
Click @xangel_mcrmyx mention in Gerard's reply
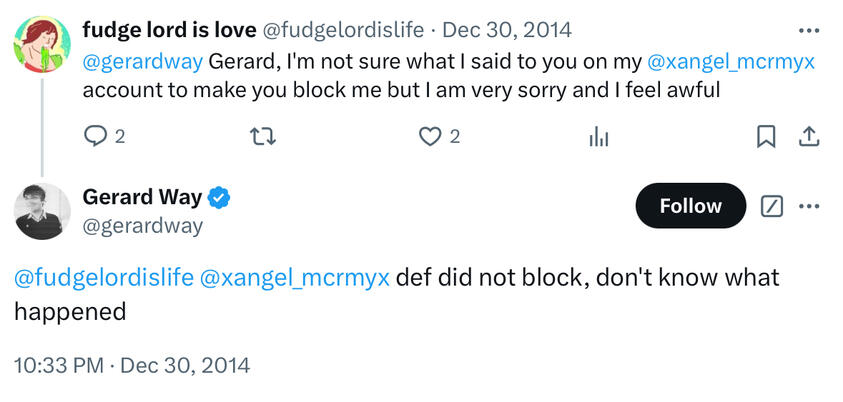295,277
